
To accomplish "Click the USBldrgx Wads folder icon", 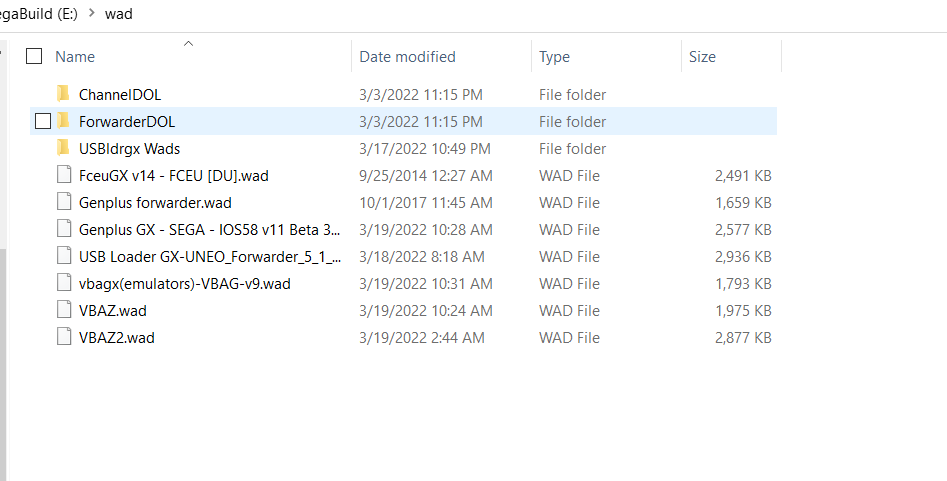I will click(x=63, y=148).
